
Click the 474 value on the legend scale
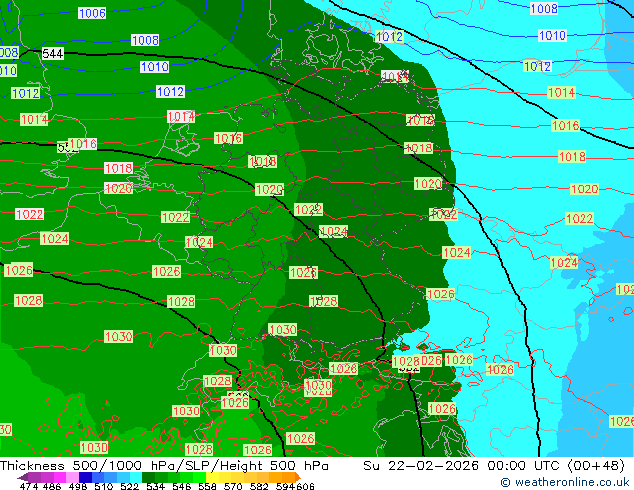coord(29,486)
